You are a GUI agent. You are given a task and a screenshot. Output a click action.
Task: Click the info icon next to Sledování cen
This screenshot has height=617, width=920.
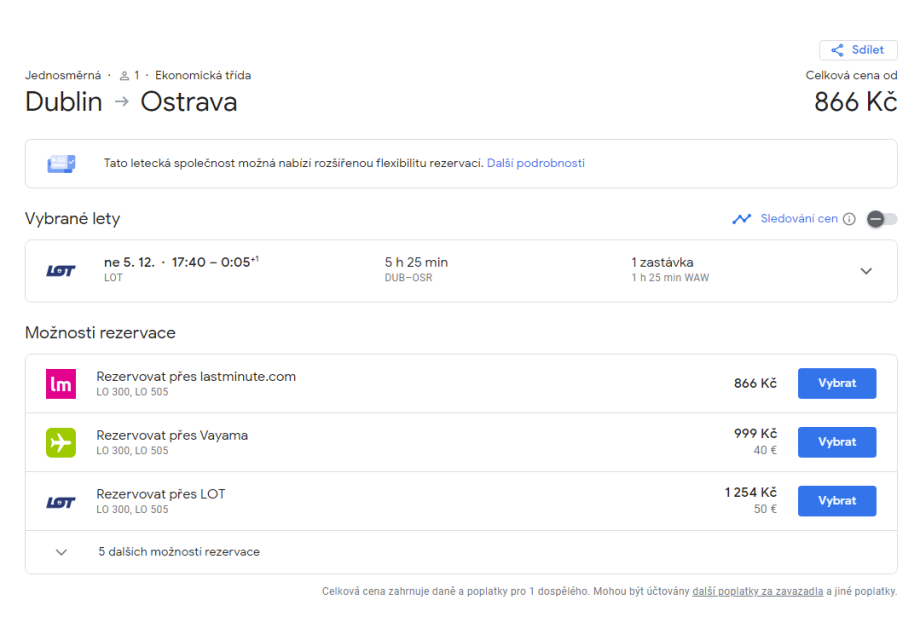point(849,219)
